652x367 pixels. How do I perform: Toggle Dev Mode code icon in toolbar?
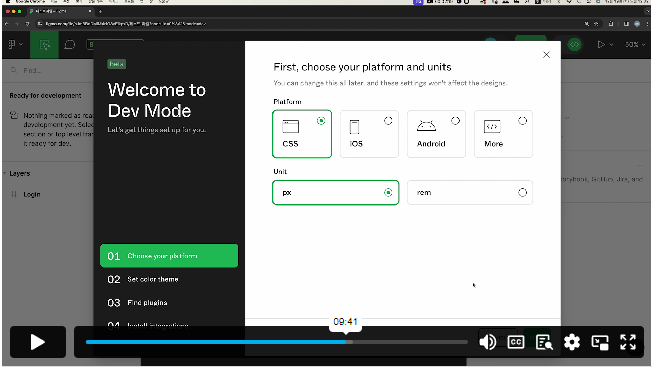point(574,44)
